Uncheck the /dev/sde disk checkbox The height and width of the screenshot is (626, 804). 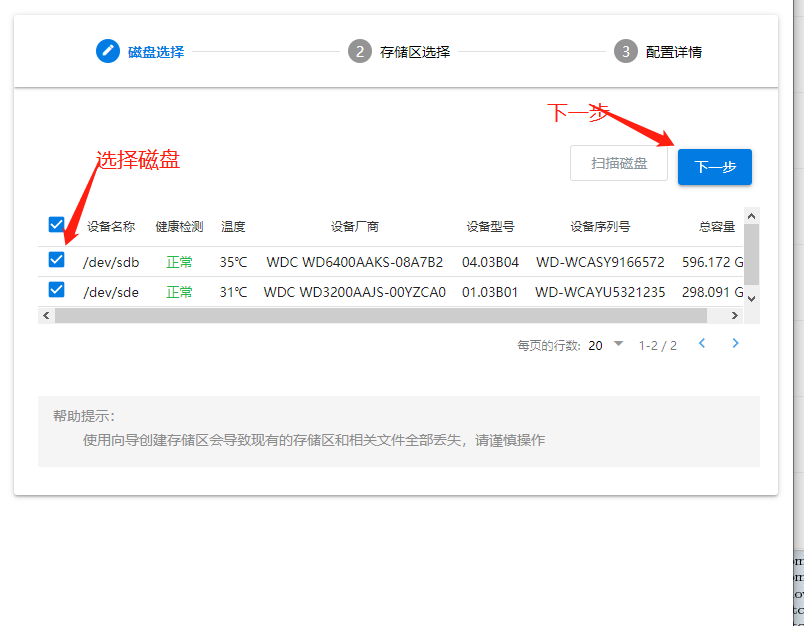tap(57, 291)
